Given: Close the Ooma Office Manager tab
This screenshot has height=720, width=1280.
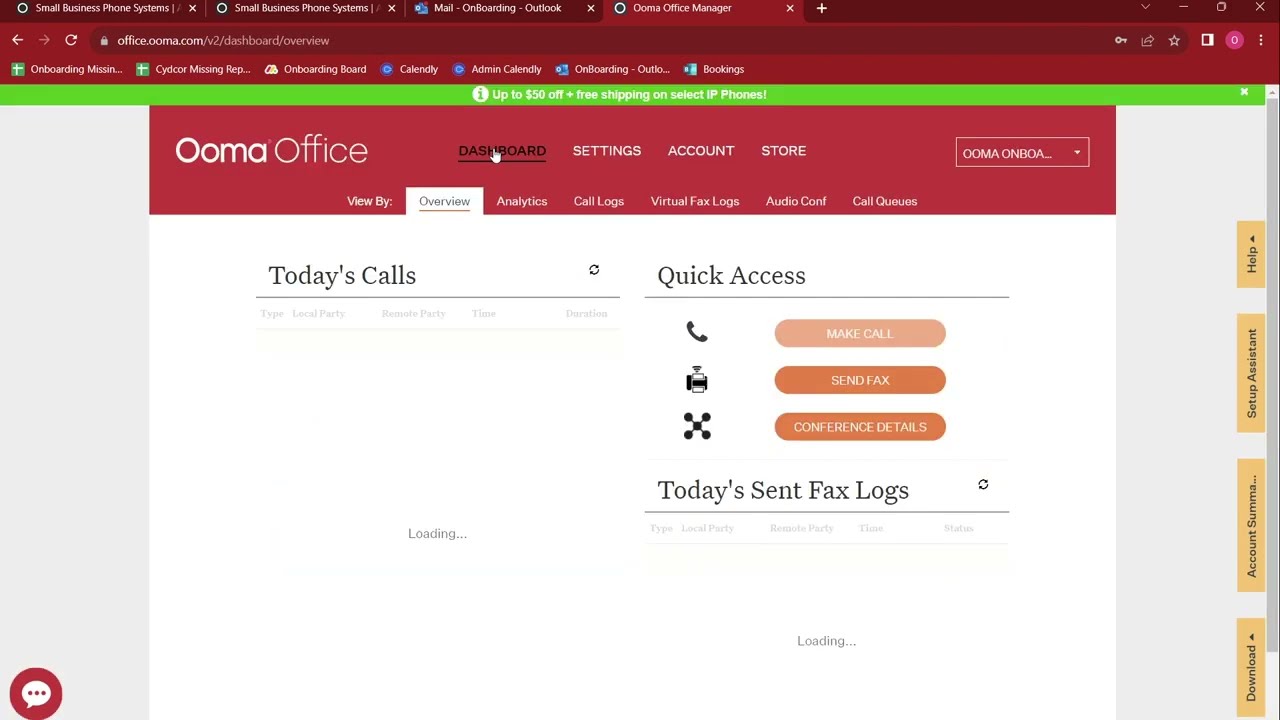Looking at the screenshot, I should tap(790, 8).
